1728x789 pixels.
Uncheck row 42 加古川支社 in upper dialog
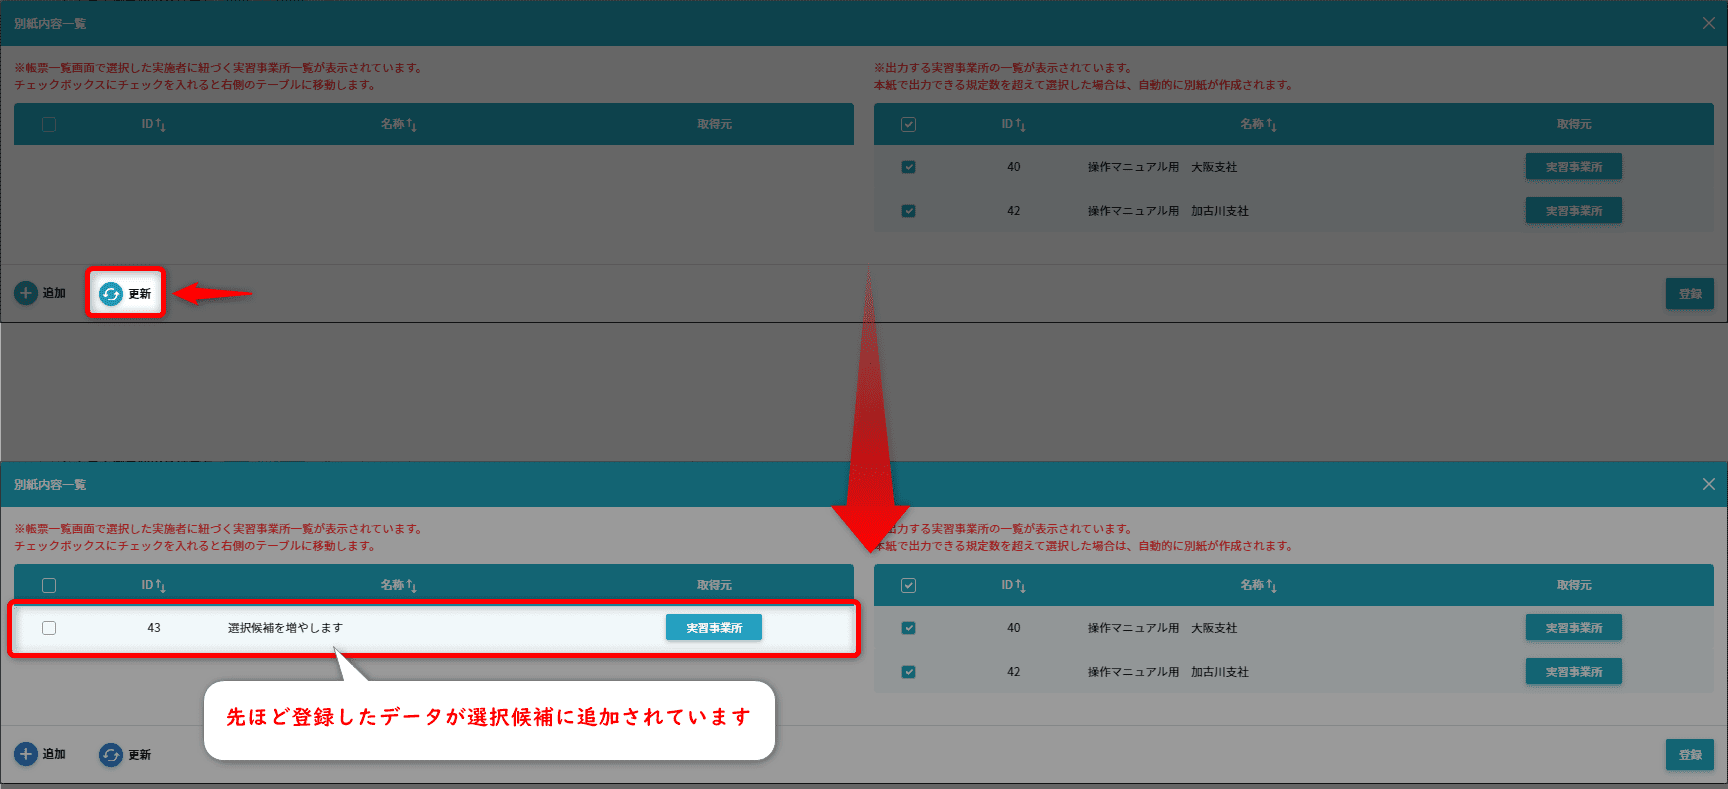908,211
